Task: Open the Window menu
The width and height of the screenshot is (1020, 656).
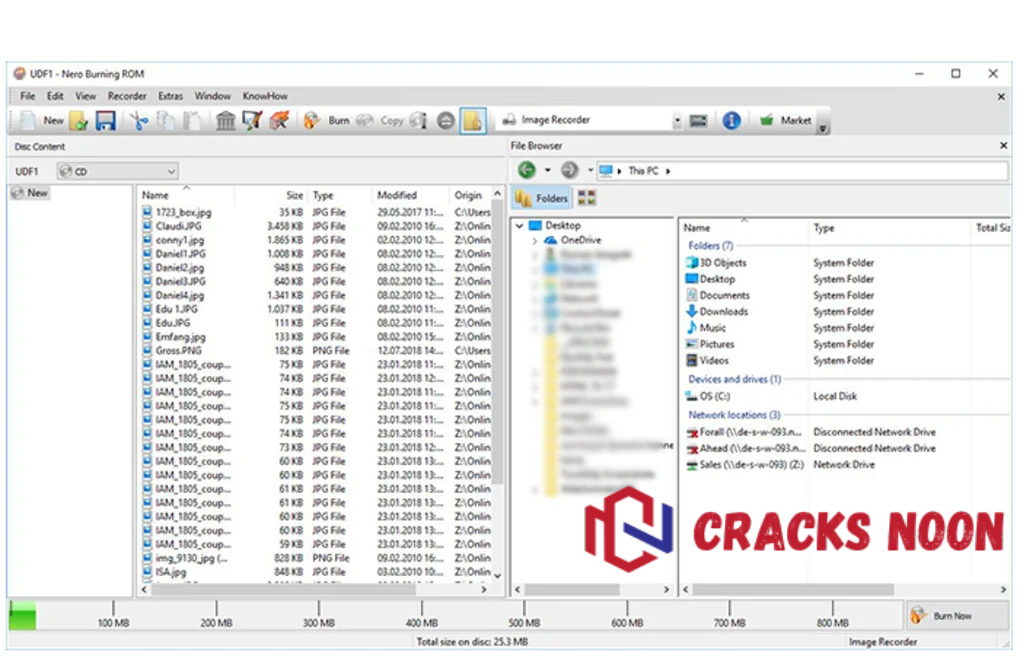Action: [x=213, y=96]
